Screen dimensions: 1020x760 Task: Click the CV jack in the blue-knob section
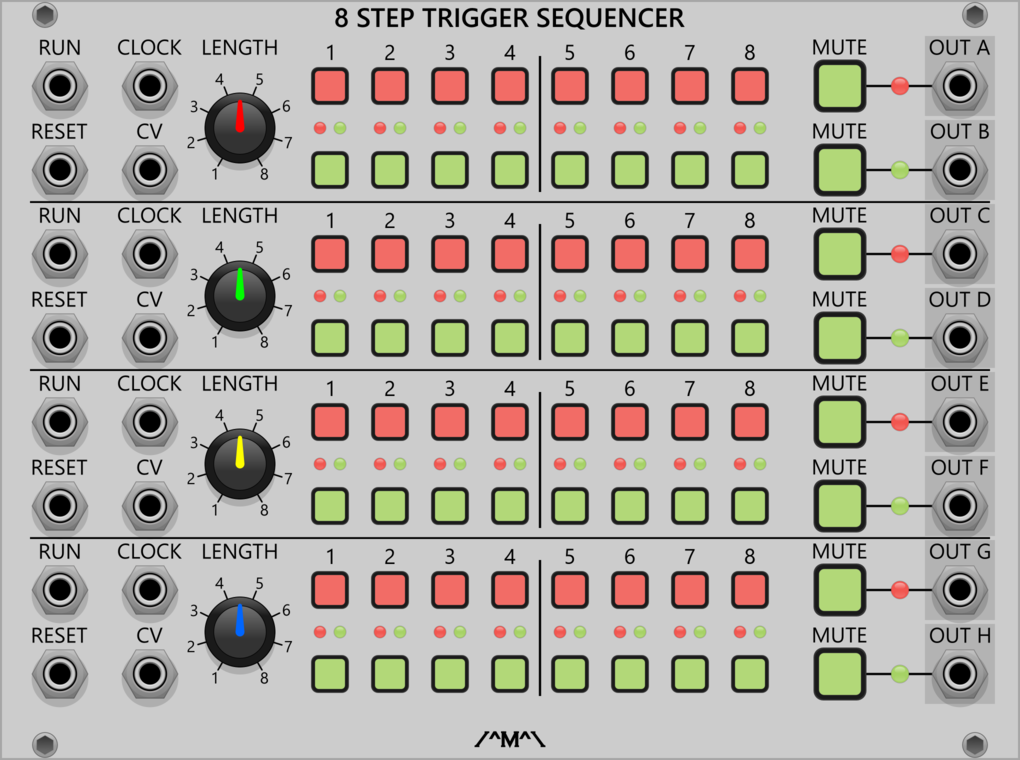(150, 673)
